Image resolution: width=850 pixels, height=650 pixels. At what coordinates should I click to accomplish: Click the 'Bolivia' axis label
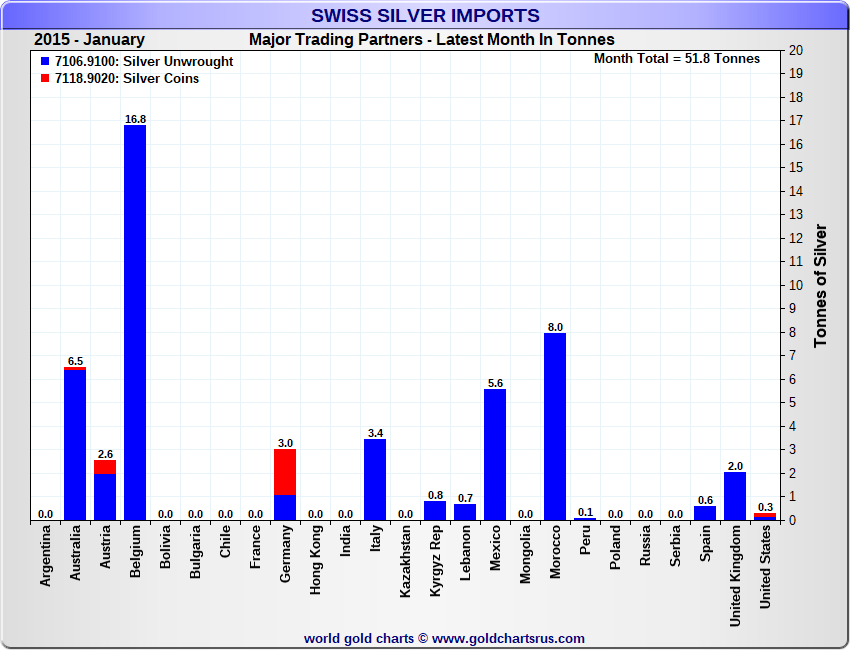click(165, 546)
